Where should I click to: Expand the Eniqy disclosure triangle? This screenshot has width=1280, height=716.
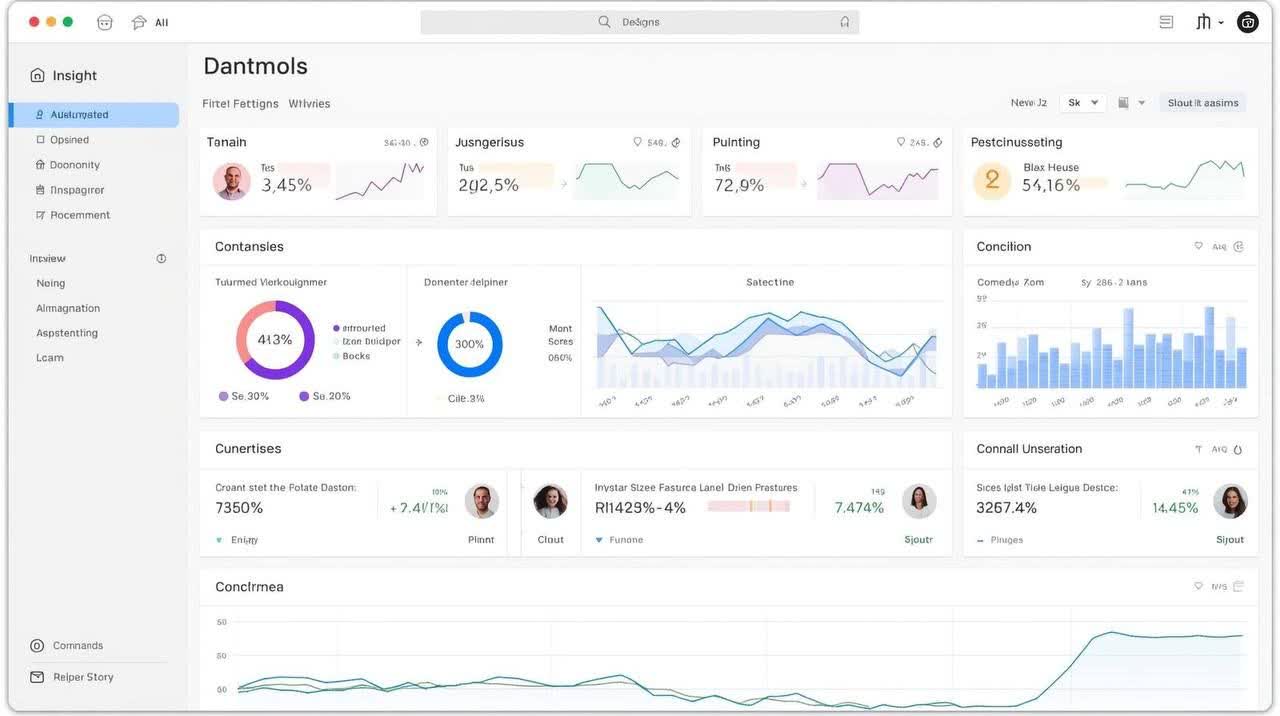(x=219, y=540)
